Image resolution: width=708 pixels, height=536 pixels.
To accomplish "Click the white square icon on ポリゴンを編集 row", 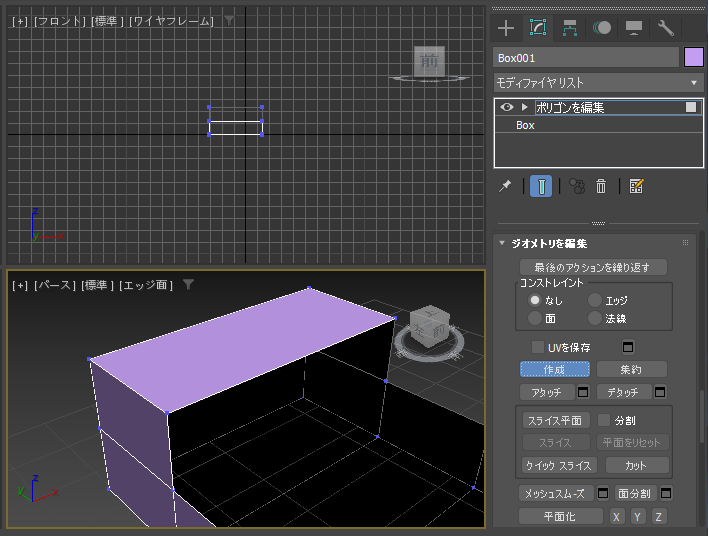I will (691, 107).
